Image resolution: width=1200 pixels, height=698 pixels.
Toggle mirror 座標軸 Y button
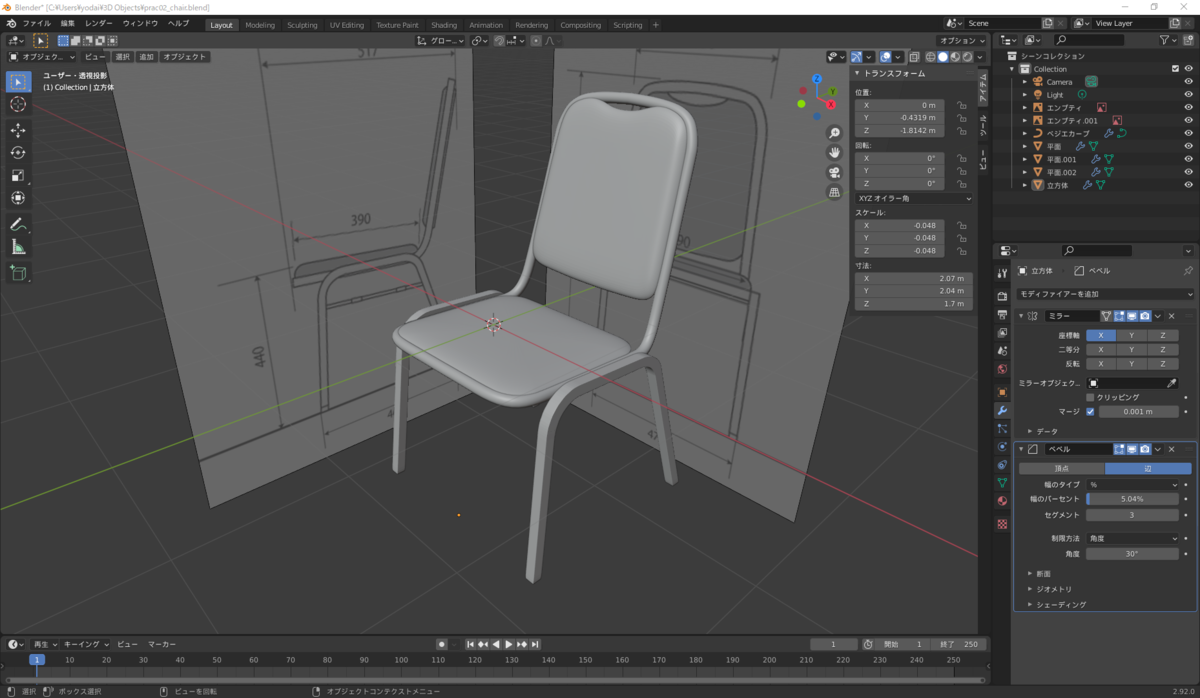(1131, 336)
